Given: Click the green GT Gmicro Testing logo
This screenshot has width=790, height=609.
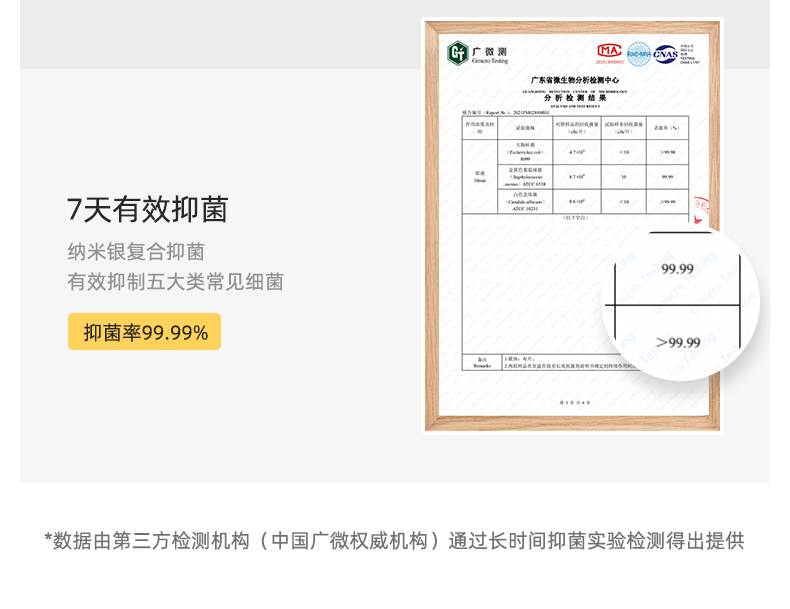Looking at the screenshot, I should click(x=457, y=52).
